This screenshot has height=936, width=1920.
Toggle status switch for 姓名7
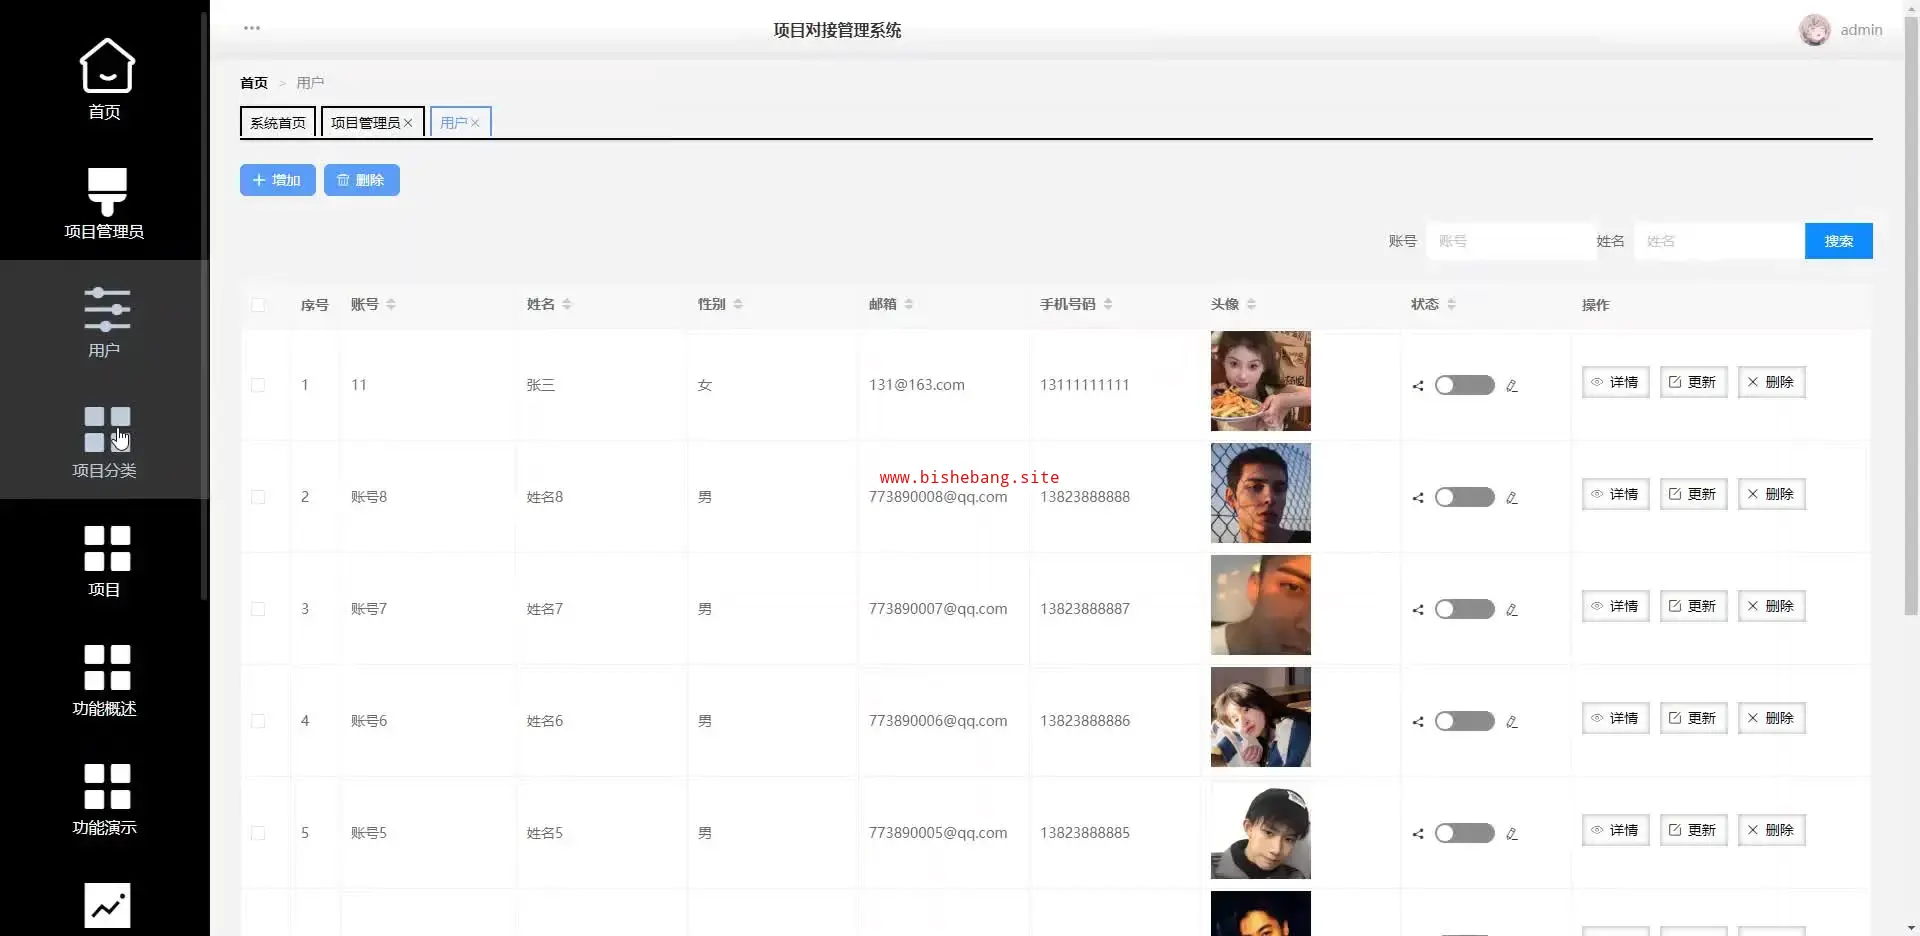(1464, 610)
